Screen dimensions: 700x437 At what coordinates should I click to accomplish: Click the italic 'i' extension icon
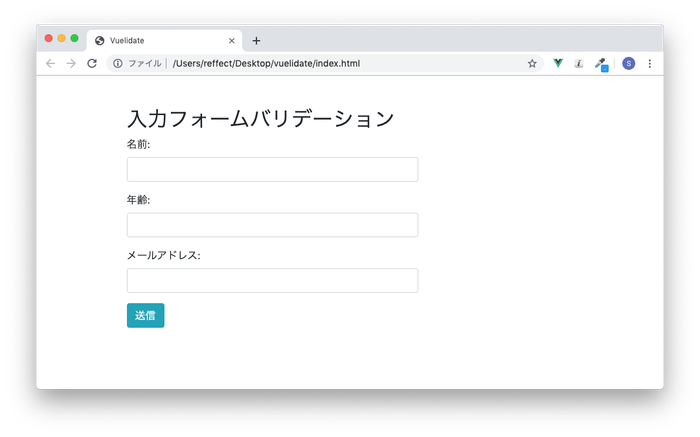pyautogui.click(x=579, y=63)
